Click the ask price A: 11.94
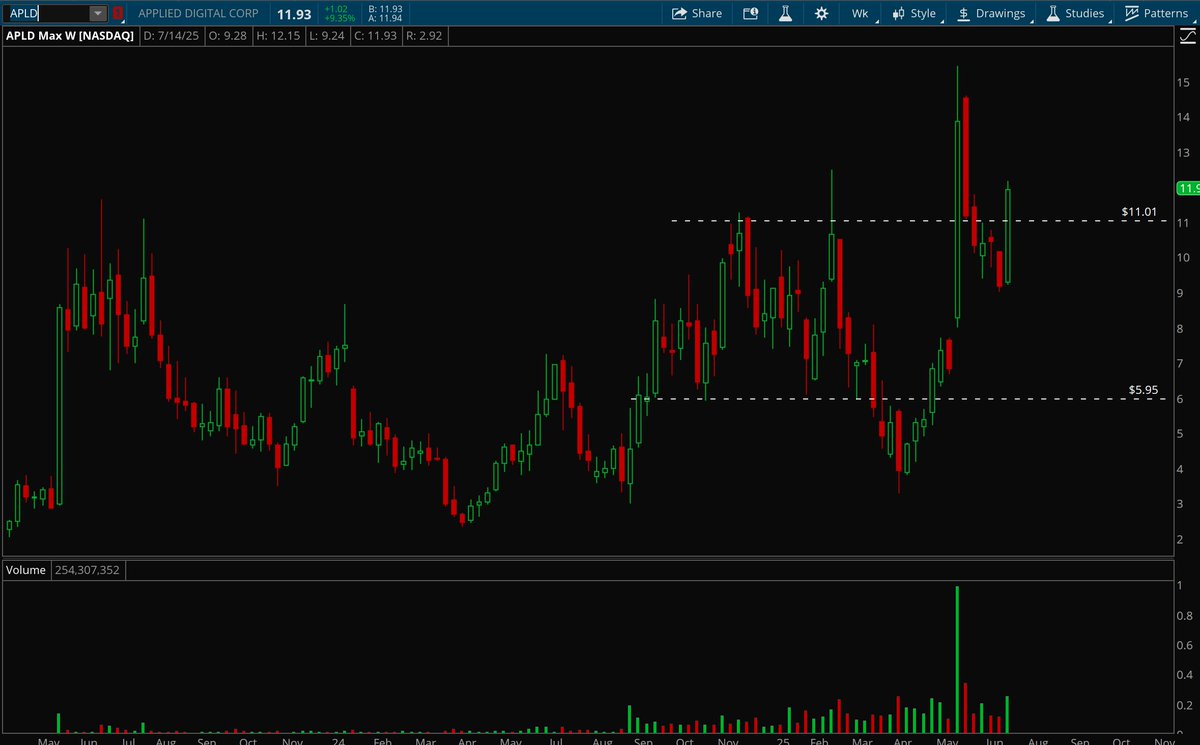Image resolution: width=1200 pixels, height=745 pixels. (384, 18)
